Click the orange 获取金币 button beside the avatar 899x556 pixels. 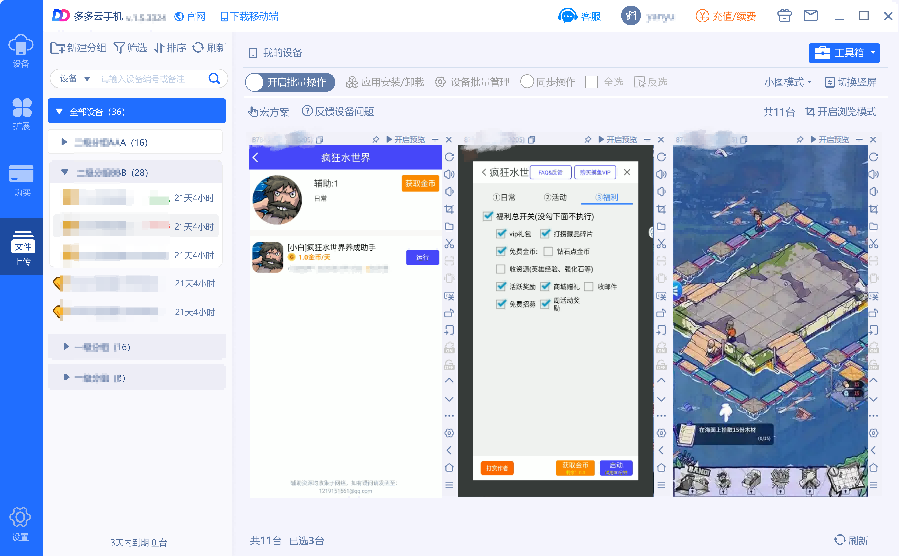420,183
